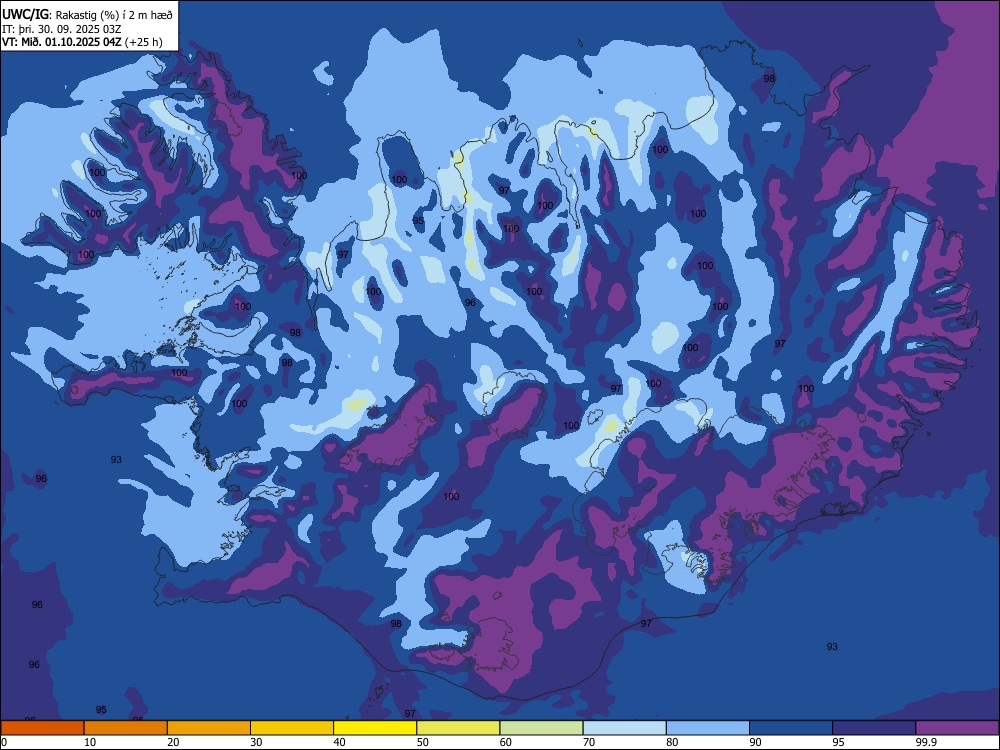Click the legend tick label '50'
The image size is (1000, 750).
click(422, 742)
